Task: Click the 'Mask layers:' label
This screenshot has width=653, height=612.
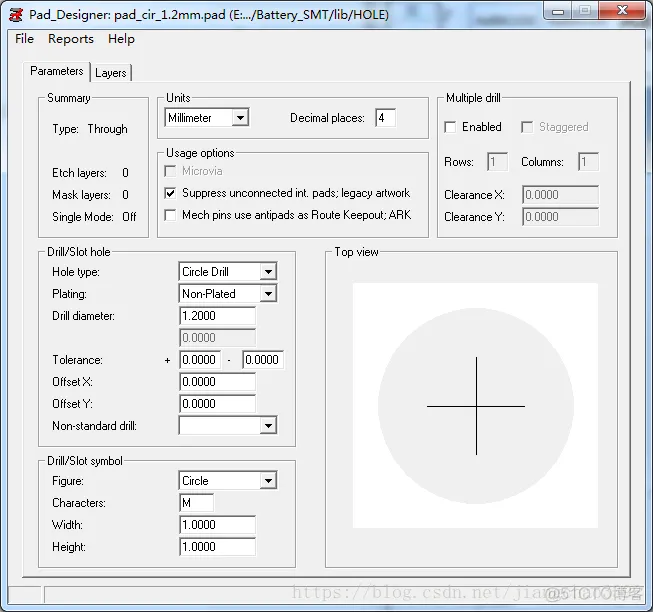Action: (x=81, y=195)
